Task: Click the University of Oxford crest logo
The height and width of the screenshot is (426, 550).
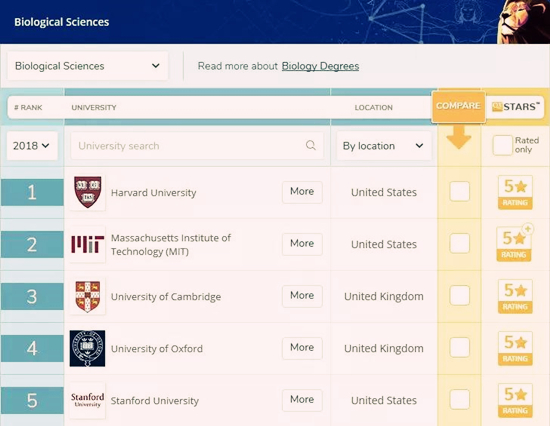Action: click(x=87, y=348)
